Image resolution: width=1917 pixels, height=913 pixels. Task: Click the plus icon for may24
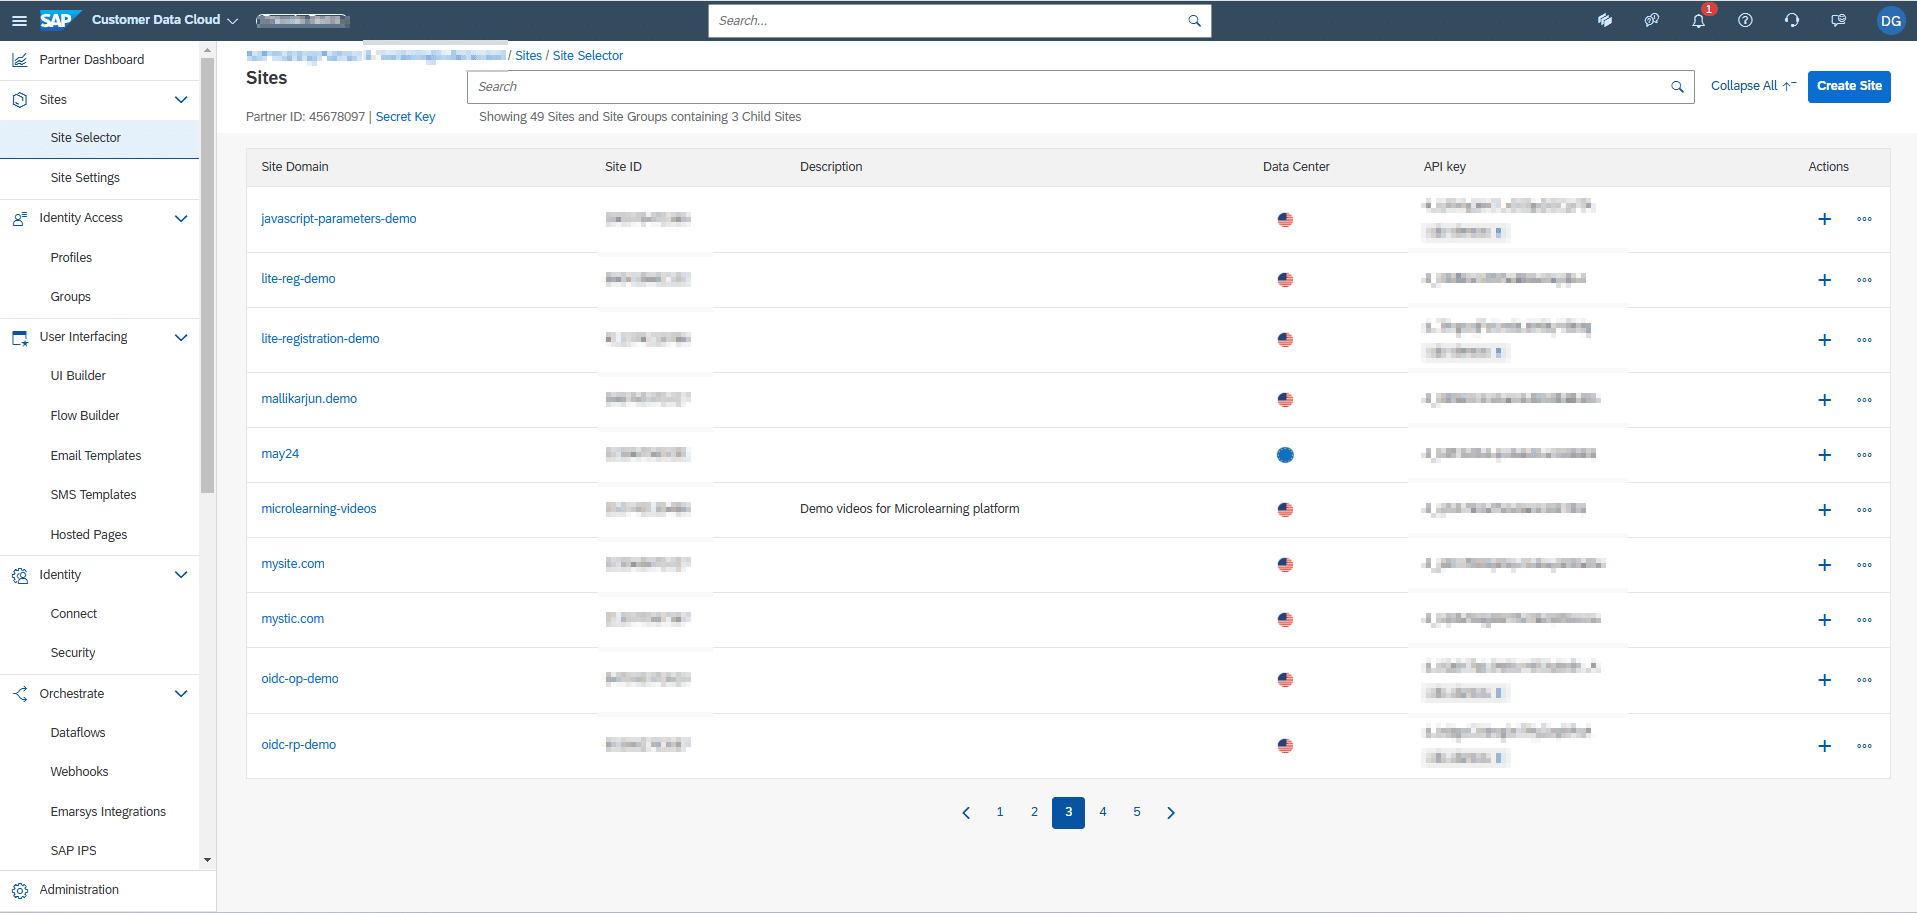coord(1824,455)
